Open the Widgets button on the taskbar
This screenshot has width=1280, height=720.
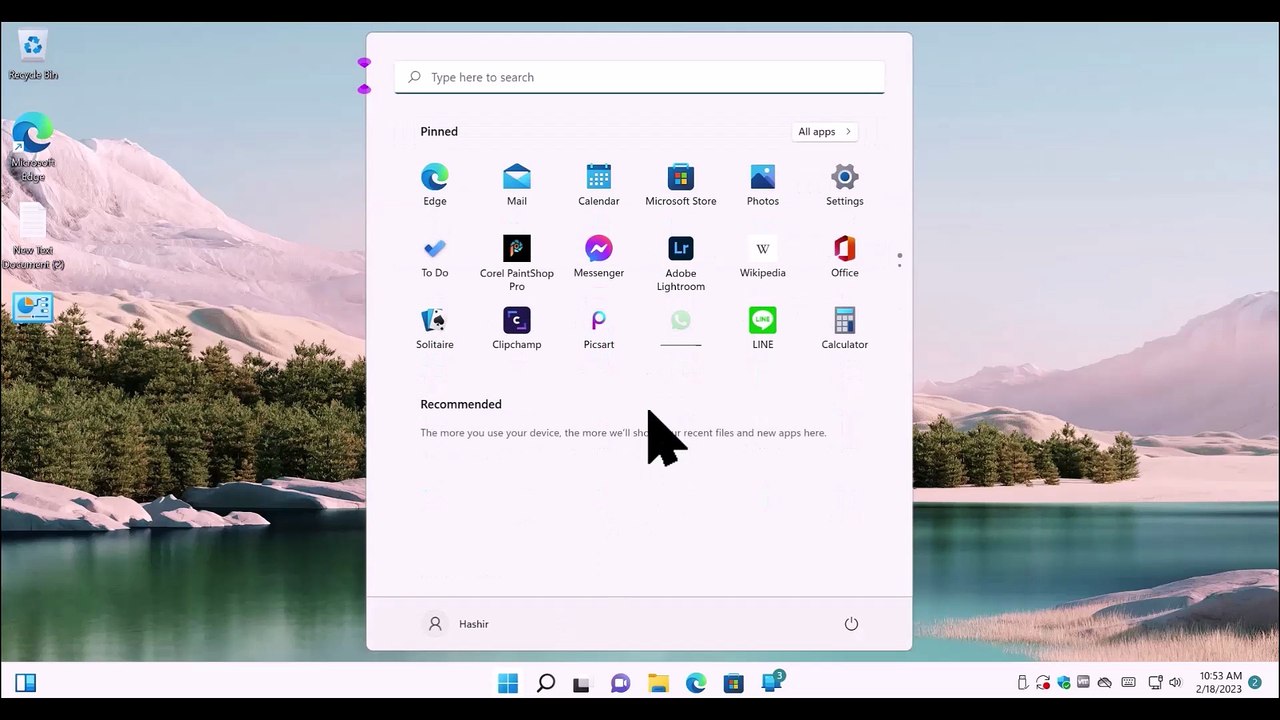26,683
